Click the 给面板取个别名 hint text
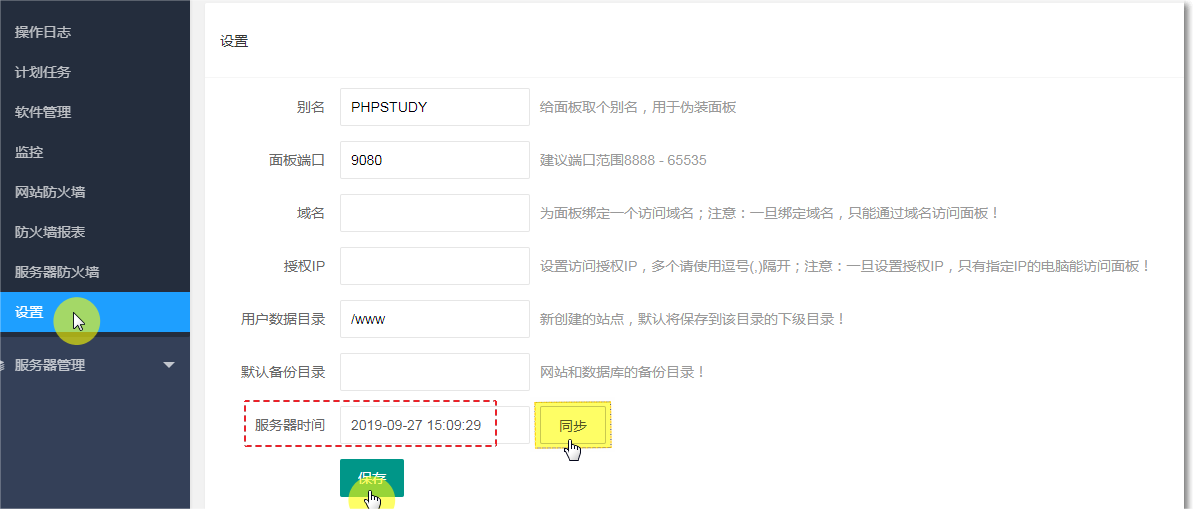The width and height of the screenshot is (1193, 509). click(x=638, y=107)
